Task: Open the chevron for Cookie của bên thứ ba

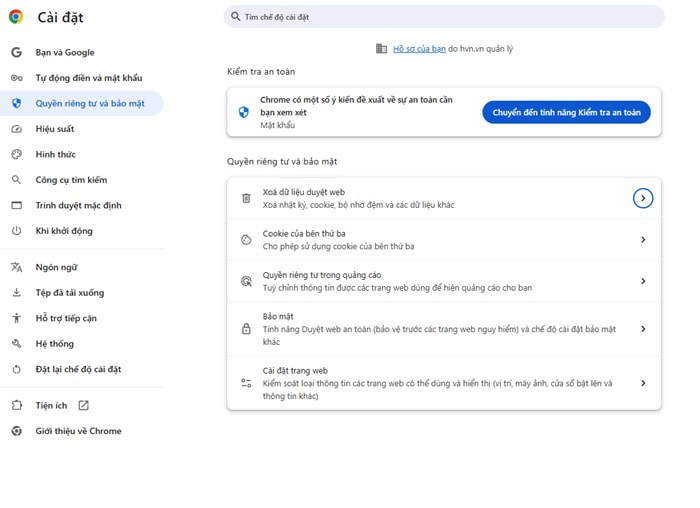Action: click(x=643, y=240)
